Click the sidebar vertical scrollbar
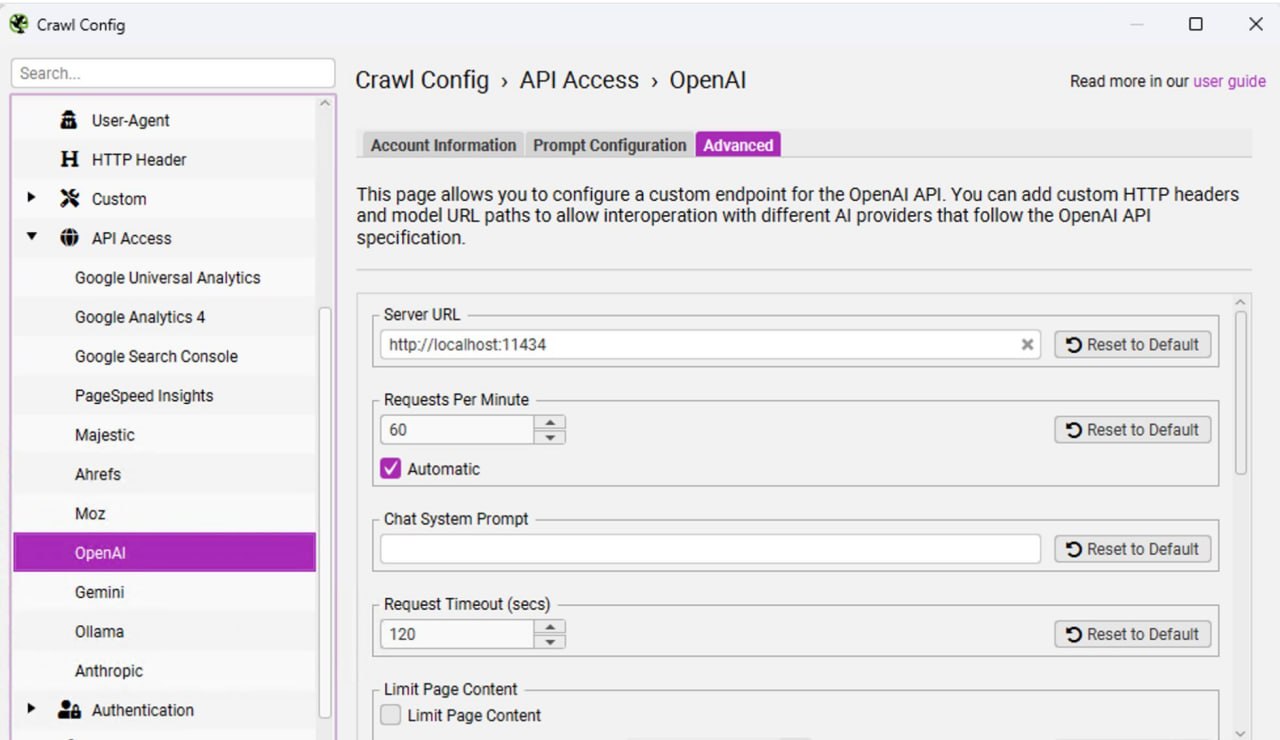 pyautogui.click(x=325, y=511)
